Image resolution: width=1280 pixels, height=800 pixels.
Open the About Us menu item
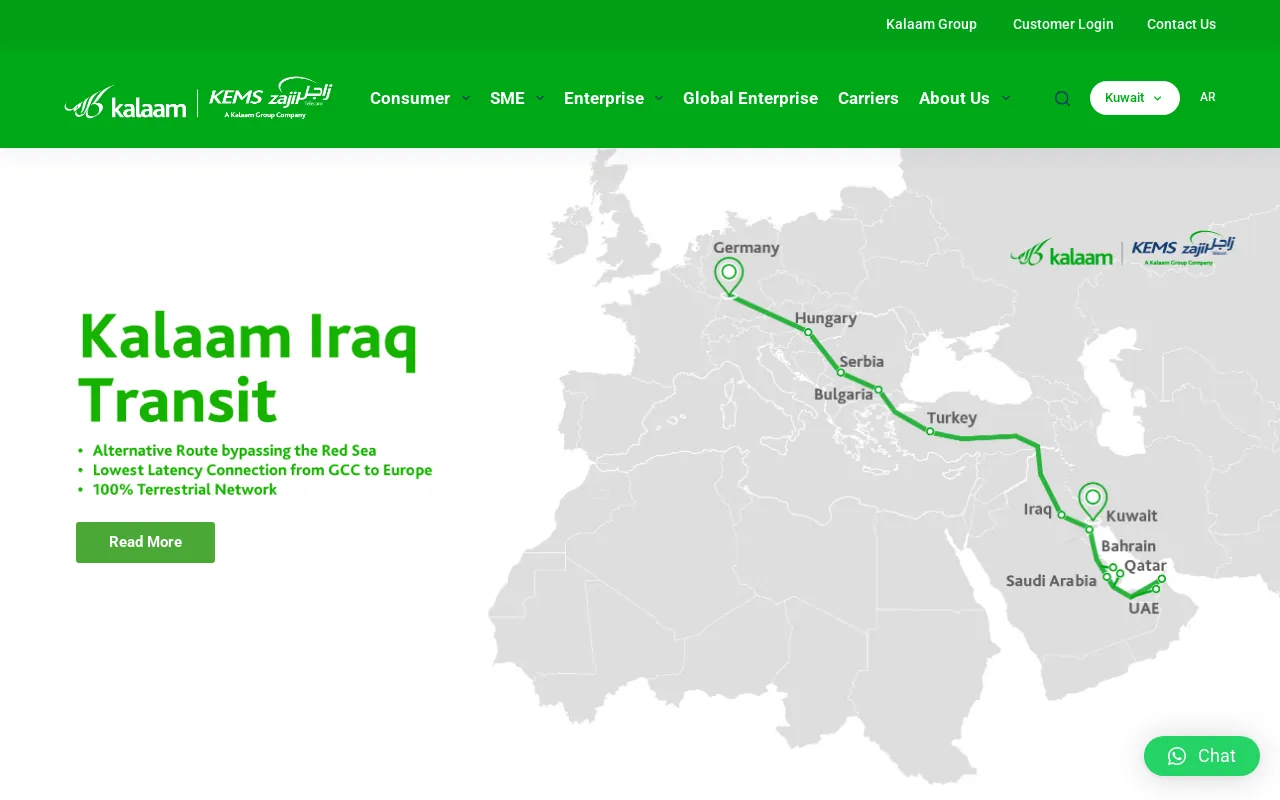click(x=954, y=98)
